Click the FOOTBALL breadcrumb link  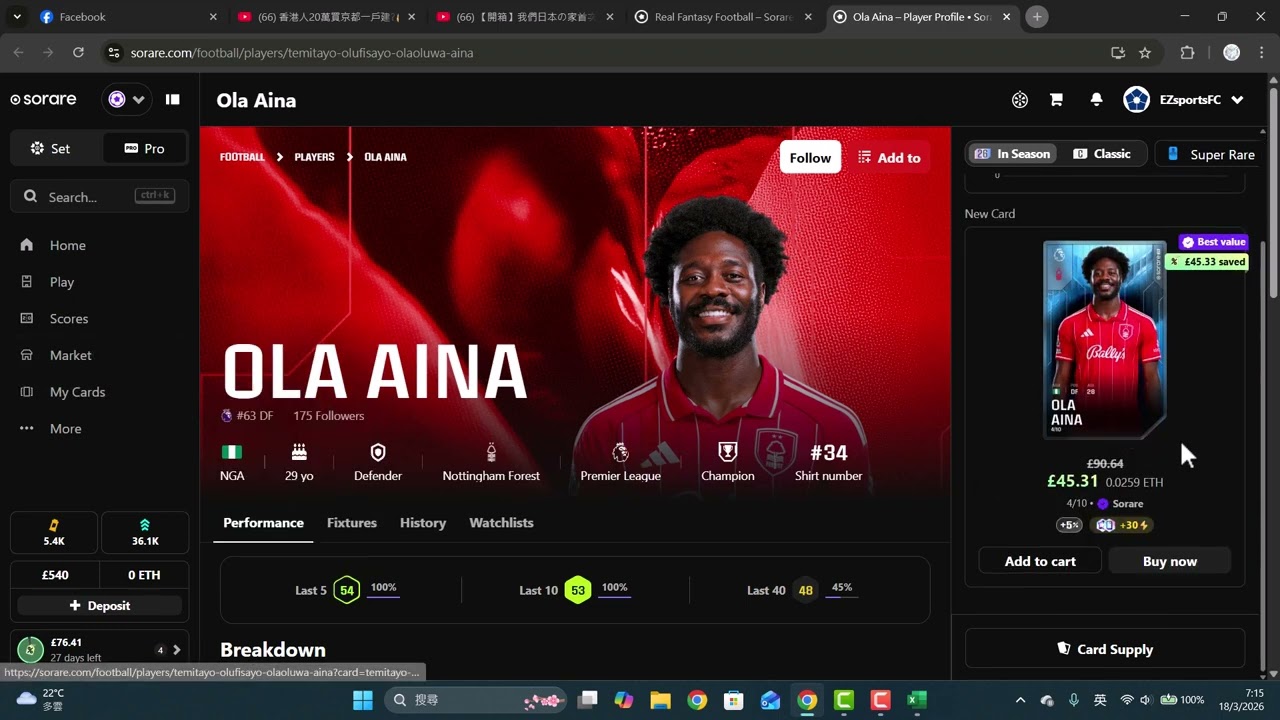pos(242,157)
